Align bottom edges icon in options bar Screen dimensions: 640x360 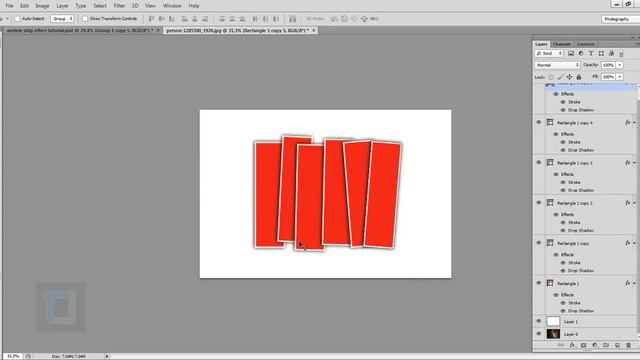[172, 19]
